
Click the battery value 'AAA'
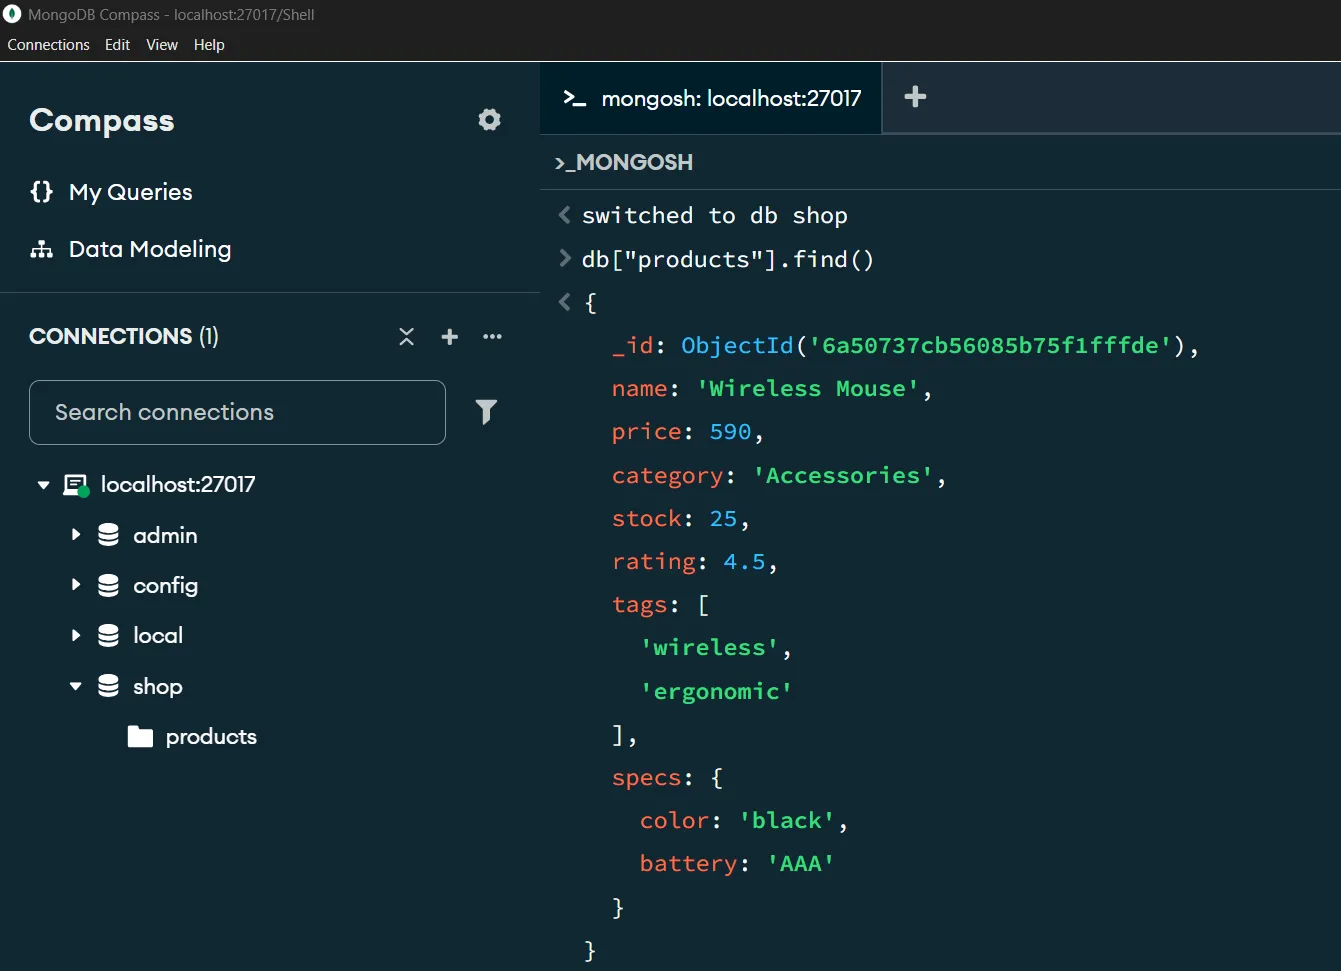[x=800, y=864]
